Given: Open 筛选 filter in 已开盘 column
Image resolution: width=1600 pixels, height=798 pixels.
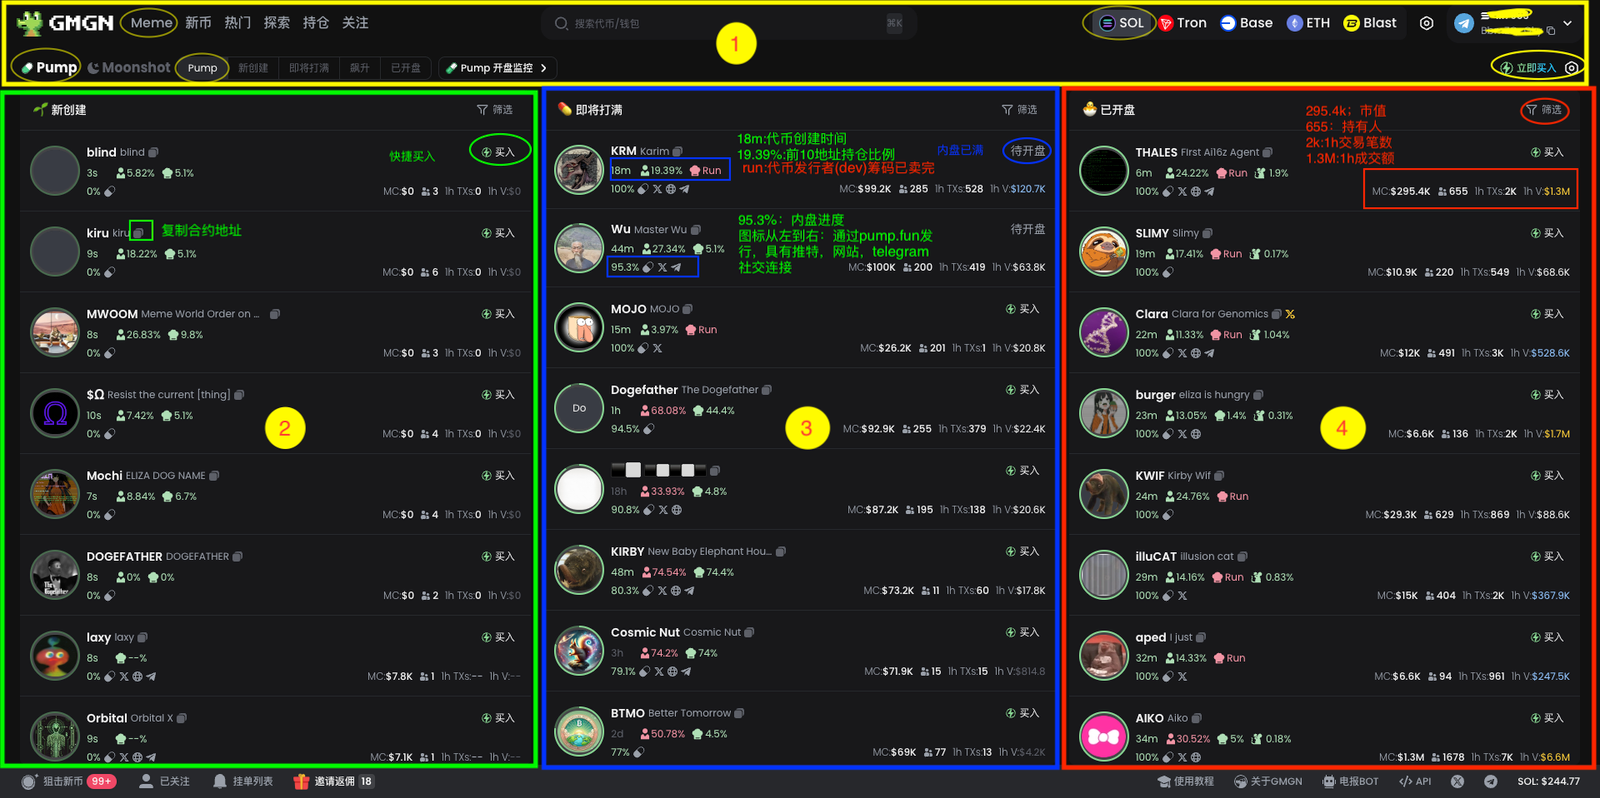Looking at the screenshot, I should coord(1544,110).
